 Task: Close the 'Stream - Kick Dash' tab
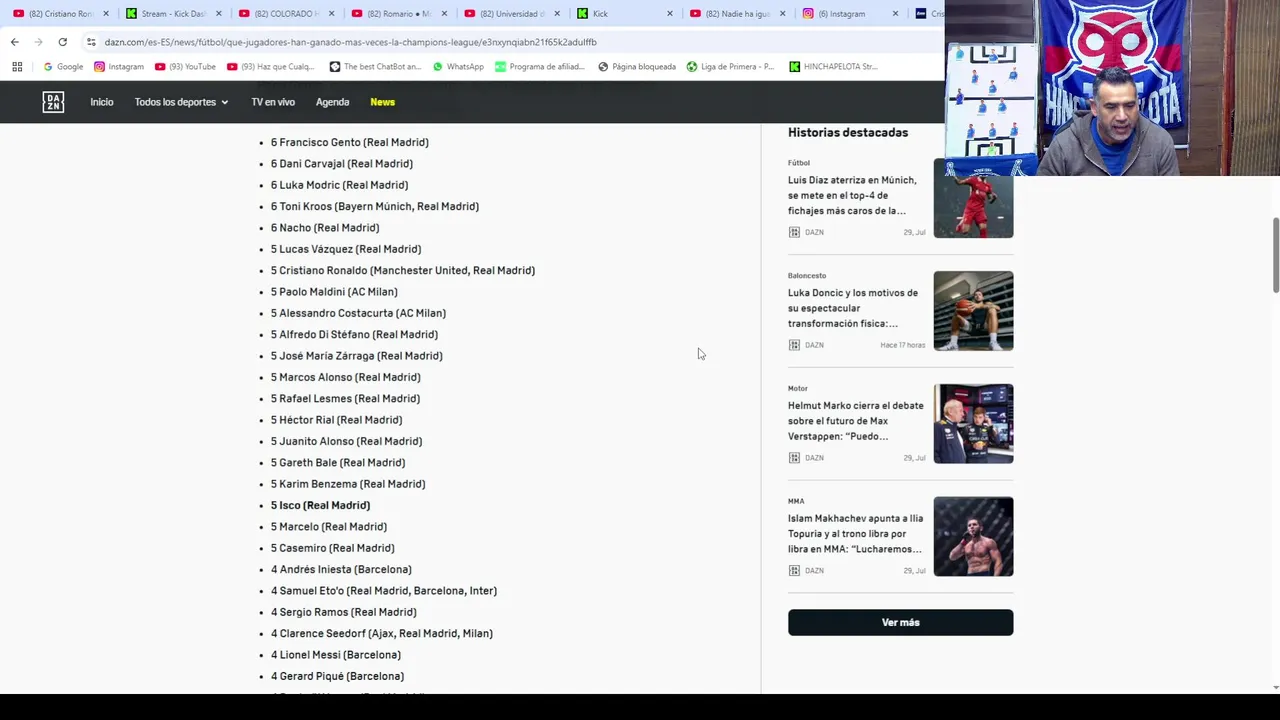click(218, 14)
